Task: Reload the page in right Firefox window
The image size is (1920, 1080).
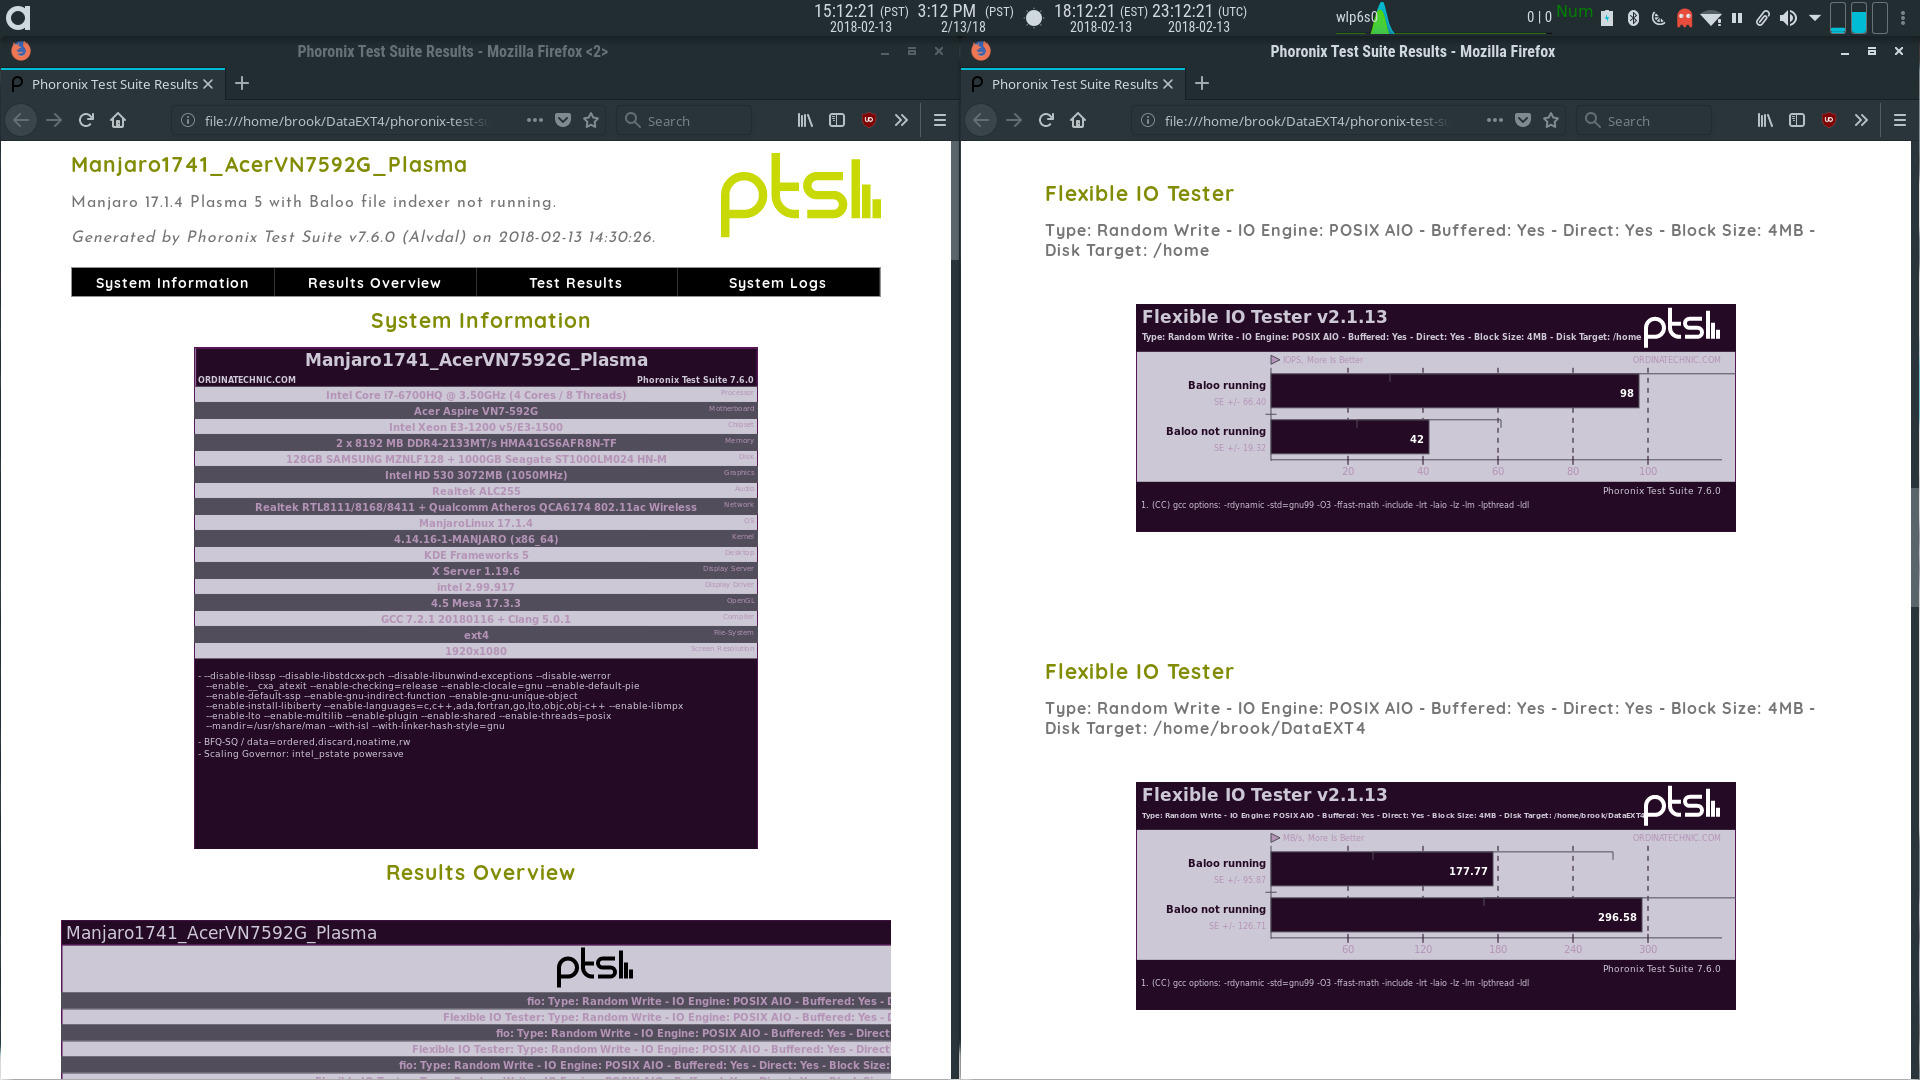Action: coord(1046,120)
